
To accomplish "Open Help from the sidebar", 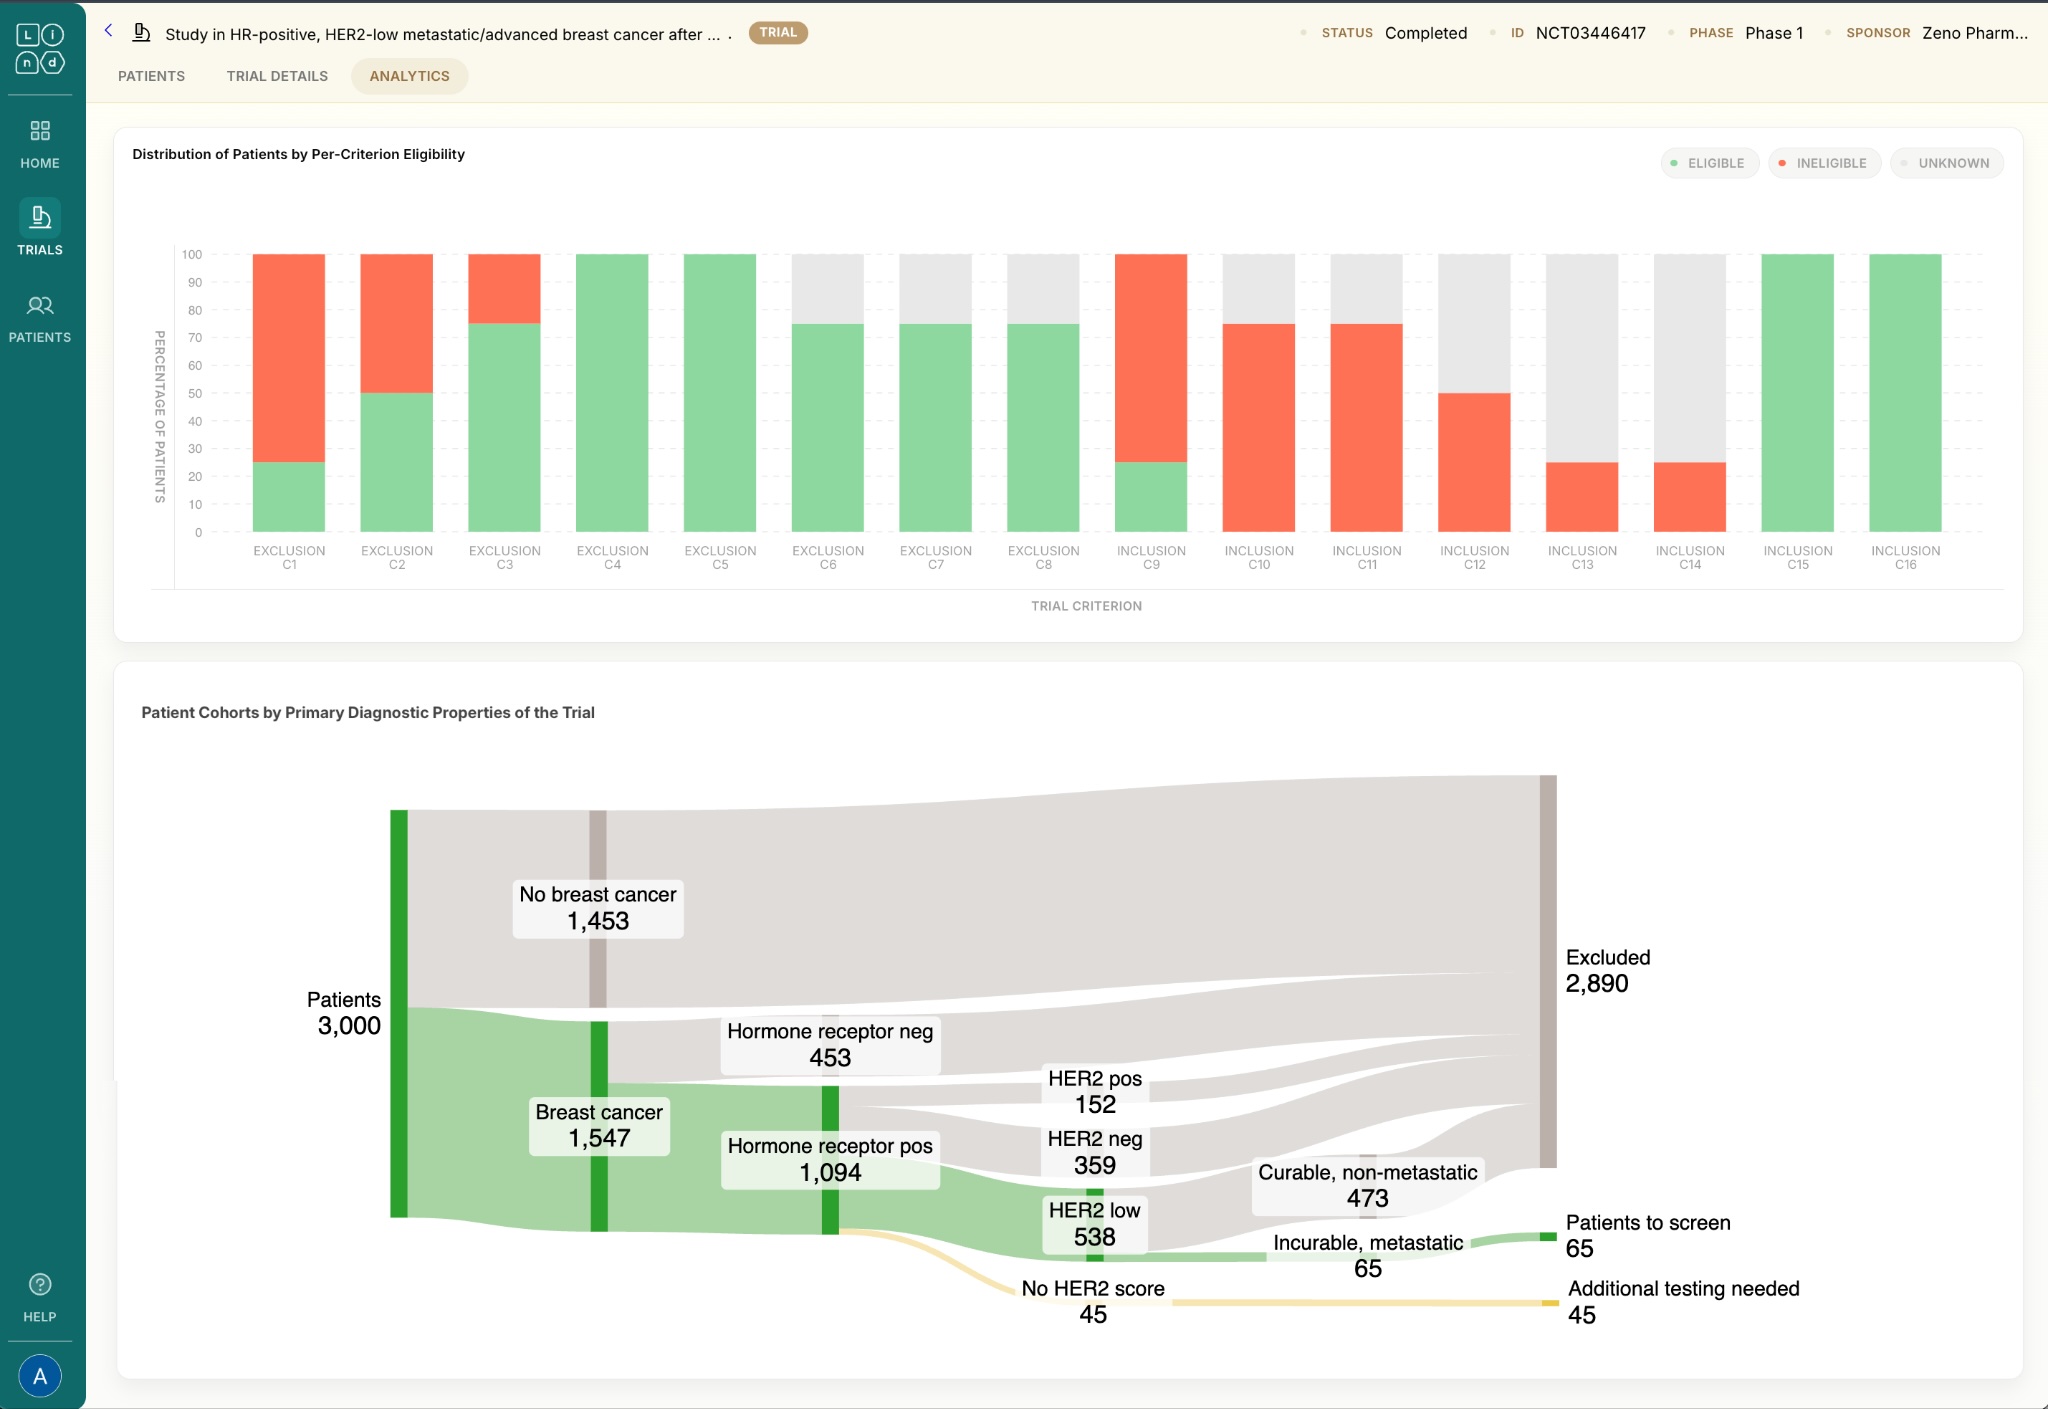I will [x=39, y=1295].
